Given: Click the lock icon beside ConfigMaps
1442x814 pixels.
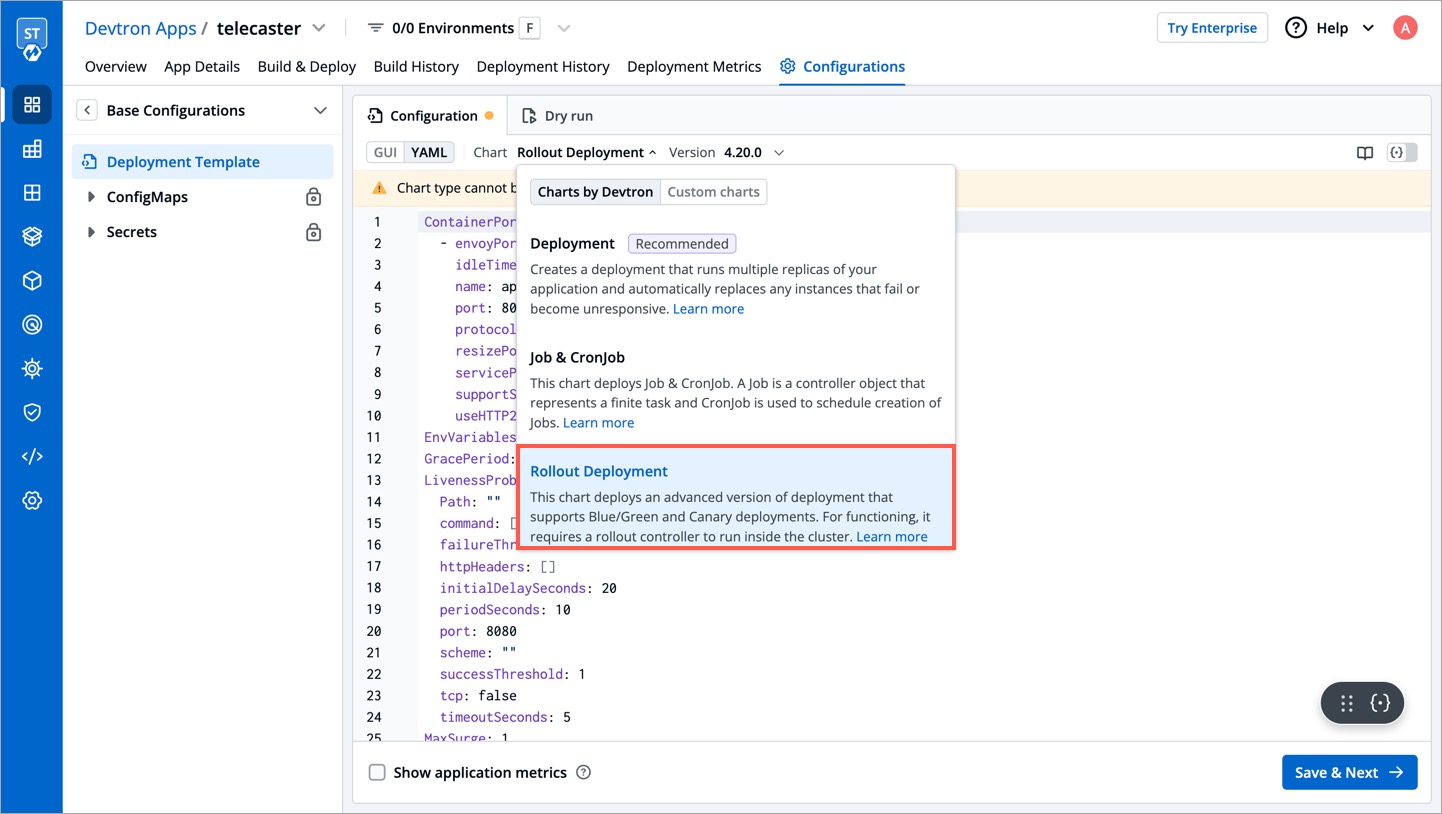Looking at the screenshot, I should tap(313, 197).
